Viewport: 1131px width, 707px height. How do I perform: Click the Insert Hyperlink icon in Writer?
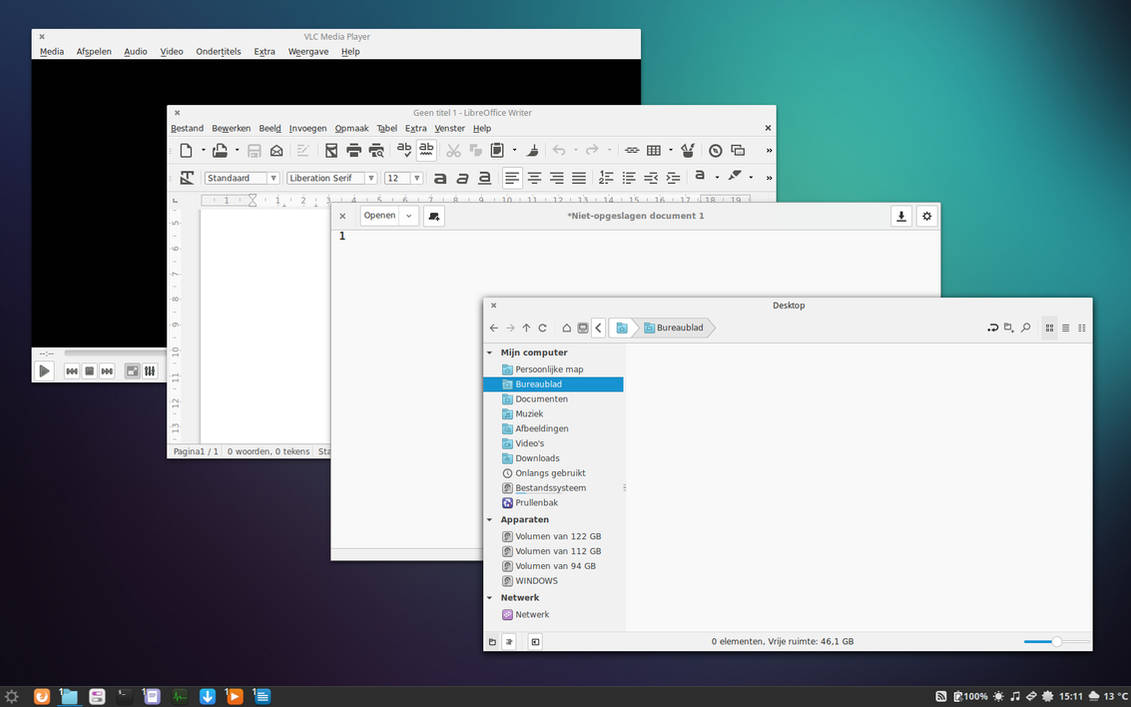click(632, 150)
